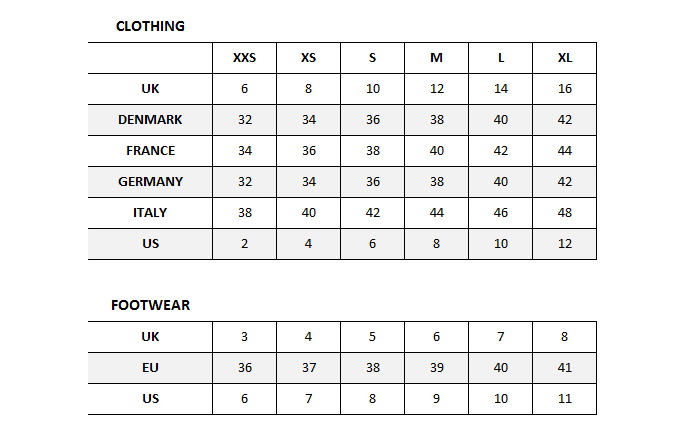Select the GERMANY row label
This screenshot has height=439, width=691.
(150, 182)
